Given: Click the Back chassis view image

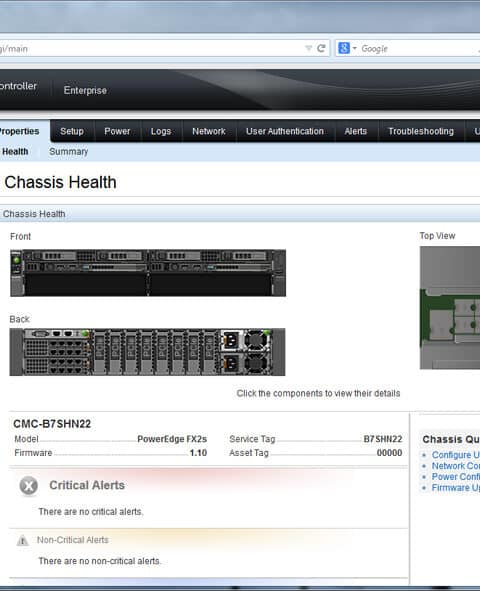Looking at the screenshot, I should click(x=147, y=352).
